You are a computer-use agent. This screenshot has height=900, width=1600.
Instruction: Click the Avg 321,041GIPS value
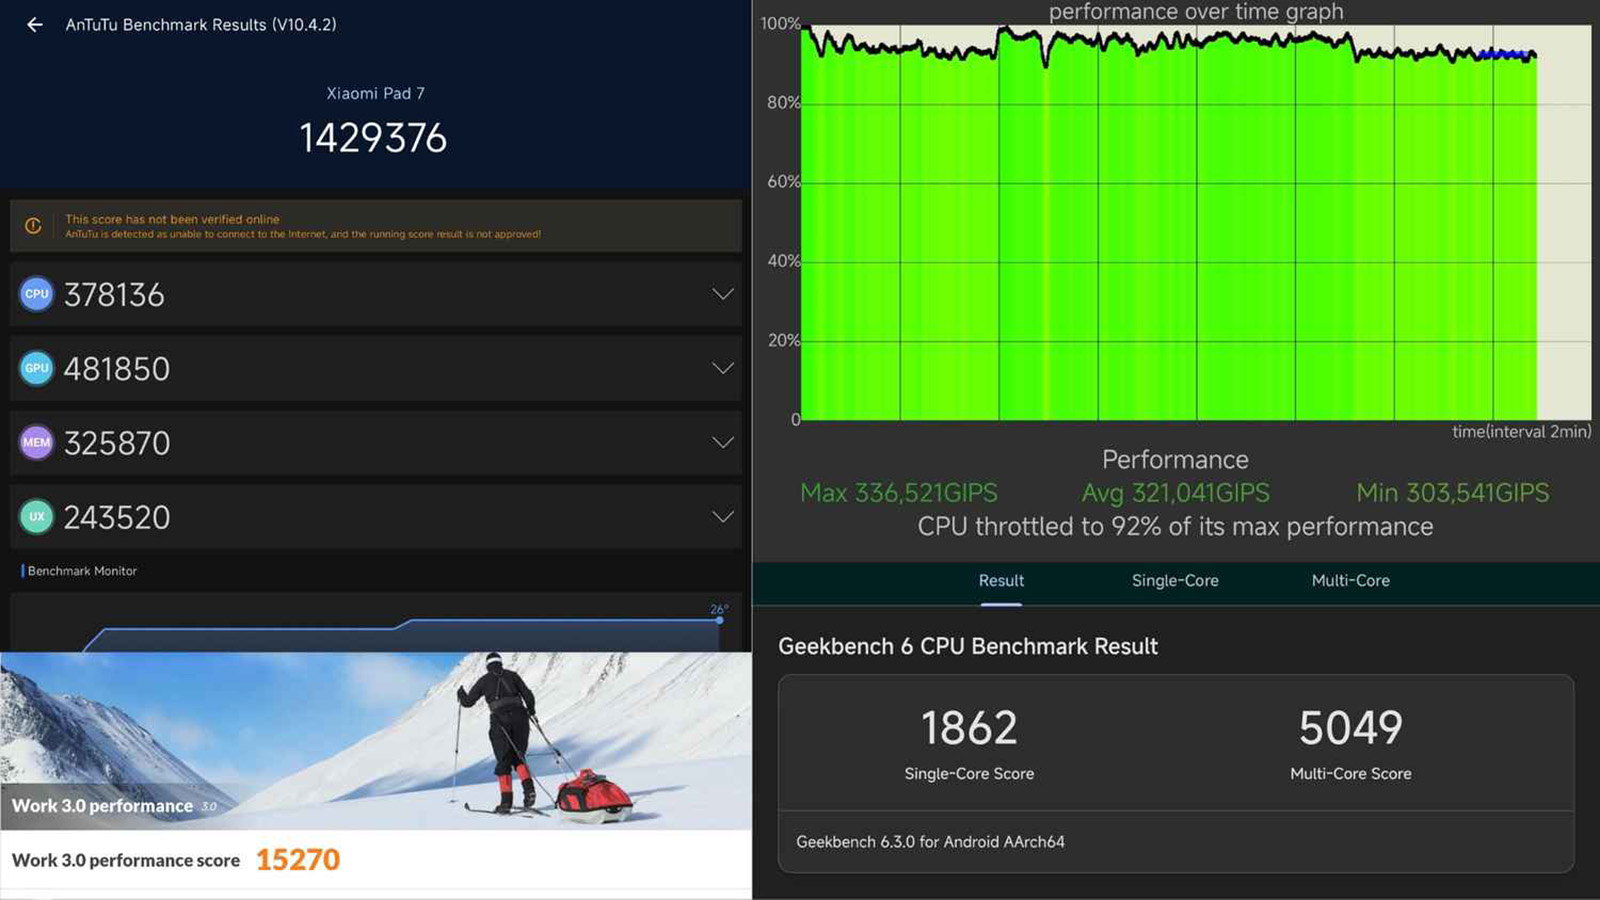pos(1175,493)
